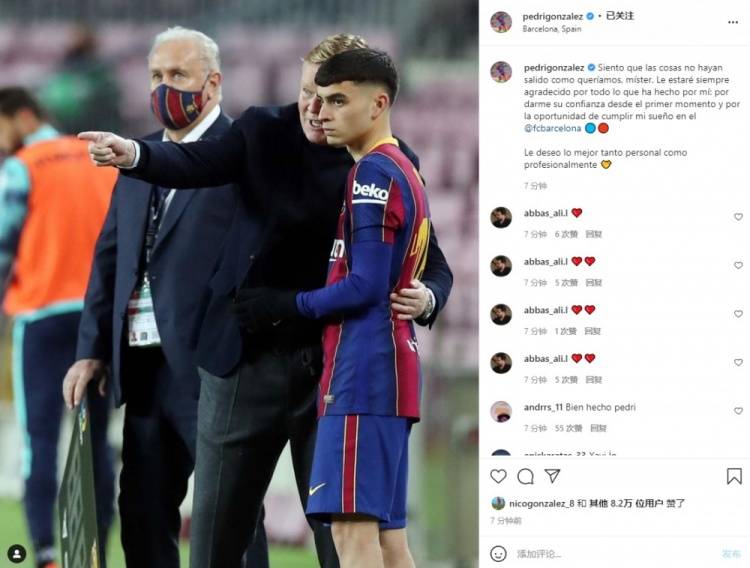
Task: Click the add comment input field
Action: [x=615, y=554]
